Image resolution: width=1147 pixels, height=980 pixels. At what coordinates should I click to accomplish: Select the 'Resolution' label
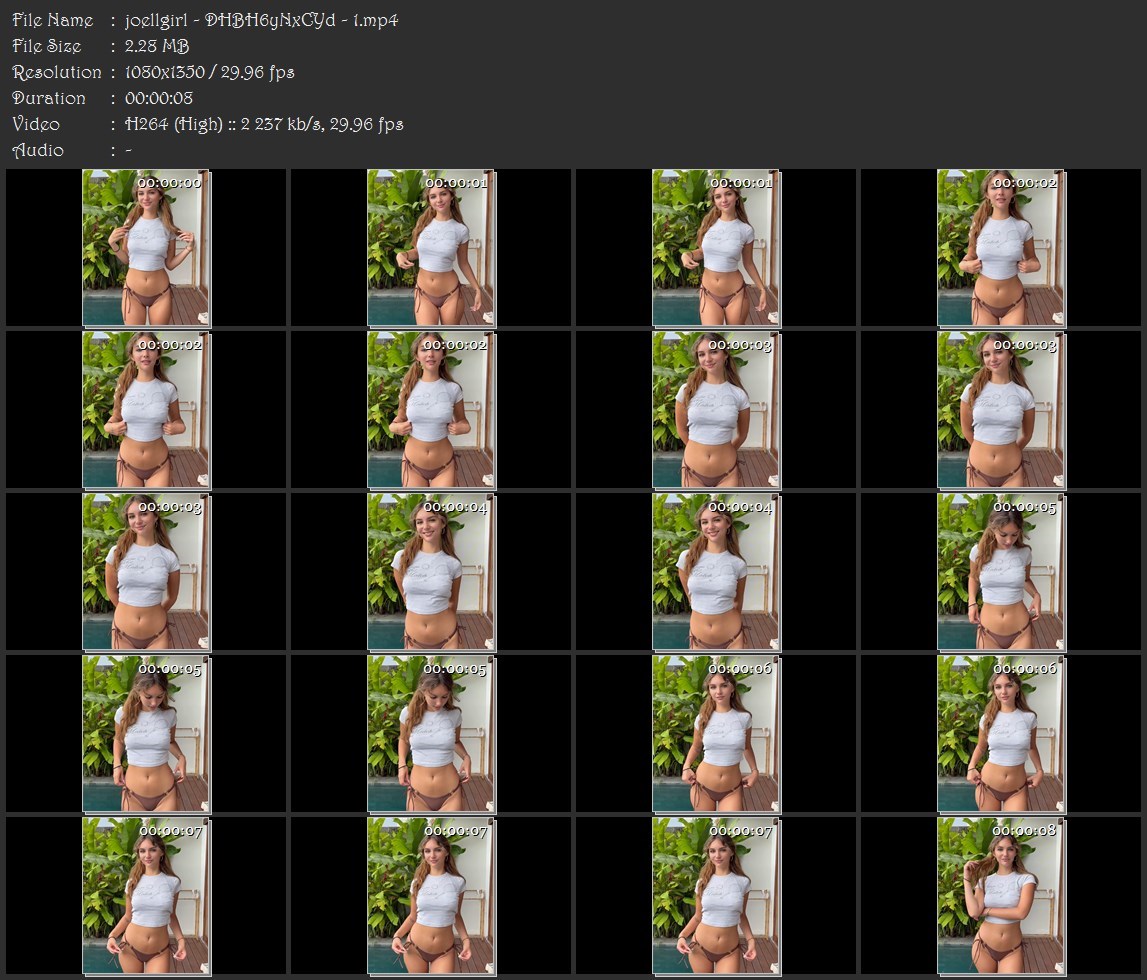[56, 72]
